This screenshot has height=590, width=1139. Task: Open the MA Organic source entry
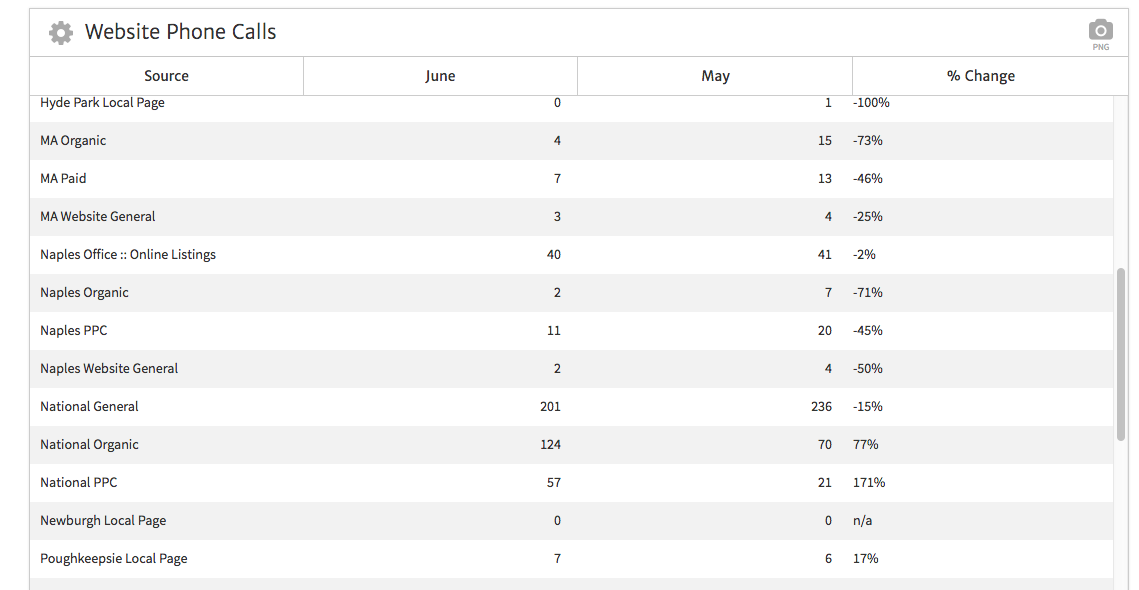point(73,140)
